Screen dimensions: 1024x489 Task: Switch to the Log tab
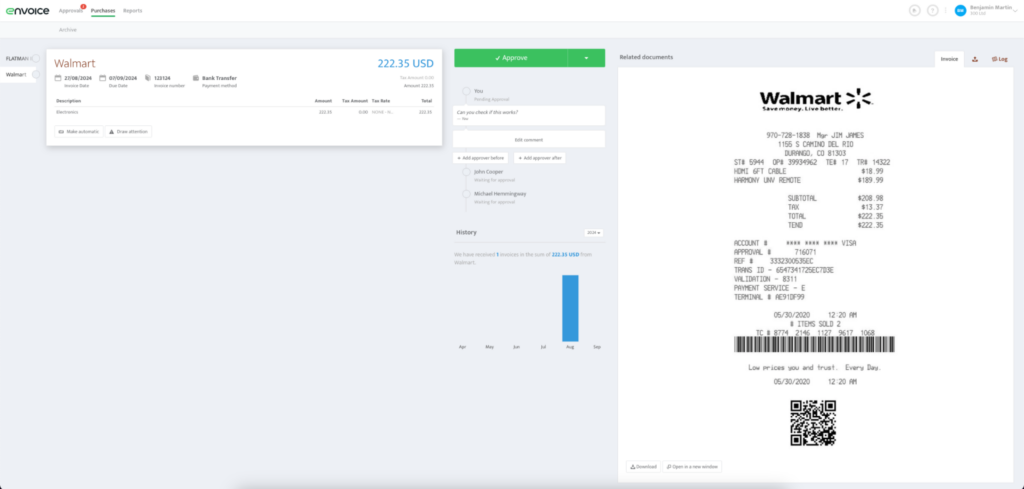999,59
